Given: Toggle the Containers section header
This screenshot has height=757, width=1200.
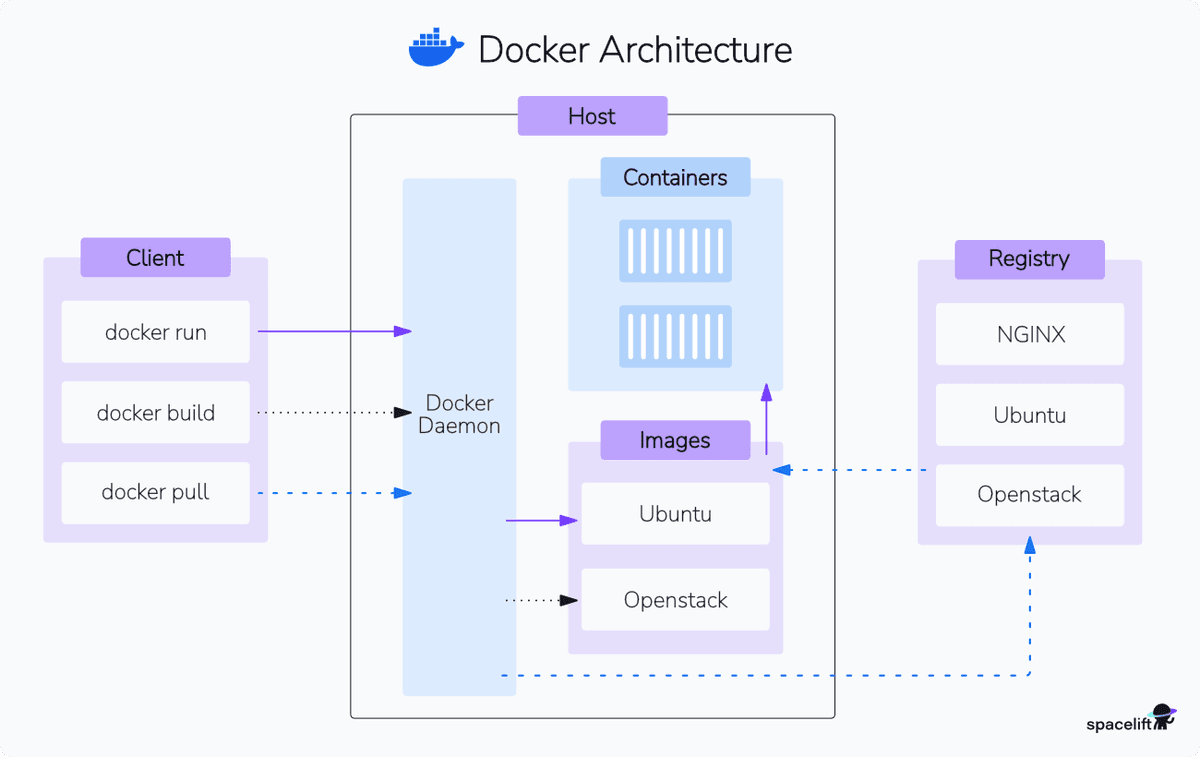Looking at the screenshot, I should click(x=675, y=177).
